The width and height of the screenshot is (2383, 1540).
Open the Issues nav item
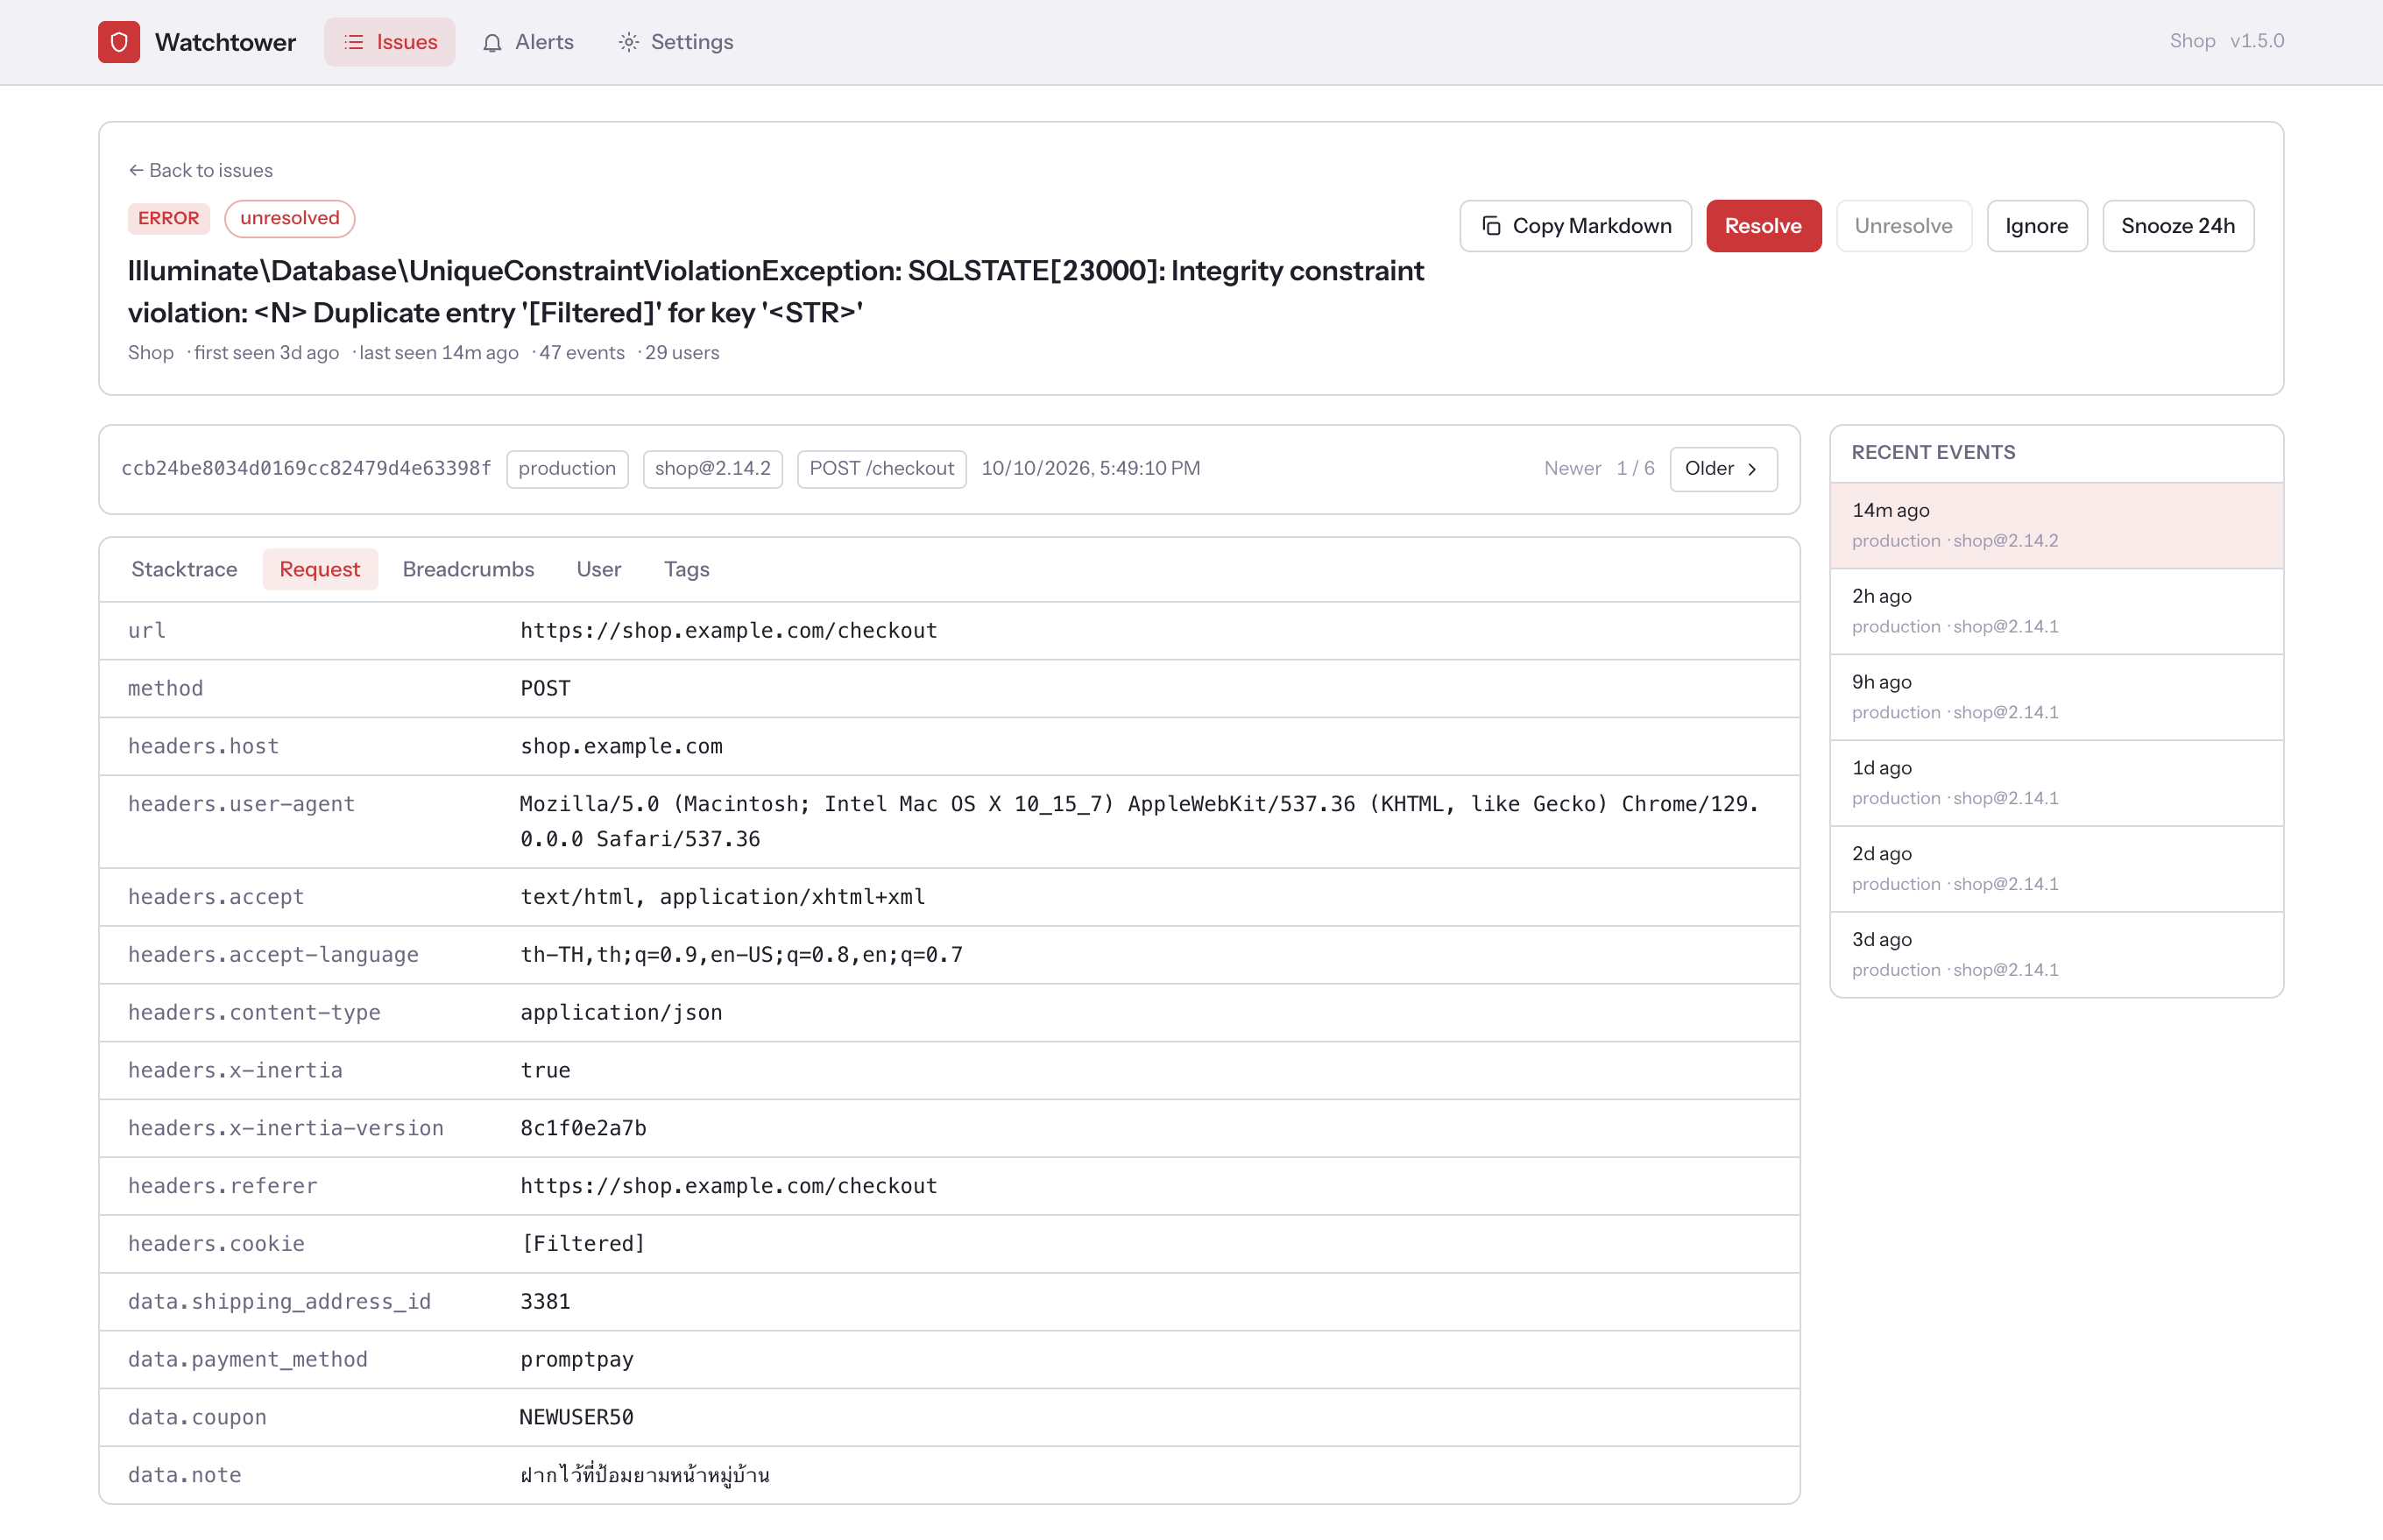[x=389, y=42]
